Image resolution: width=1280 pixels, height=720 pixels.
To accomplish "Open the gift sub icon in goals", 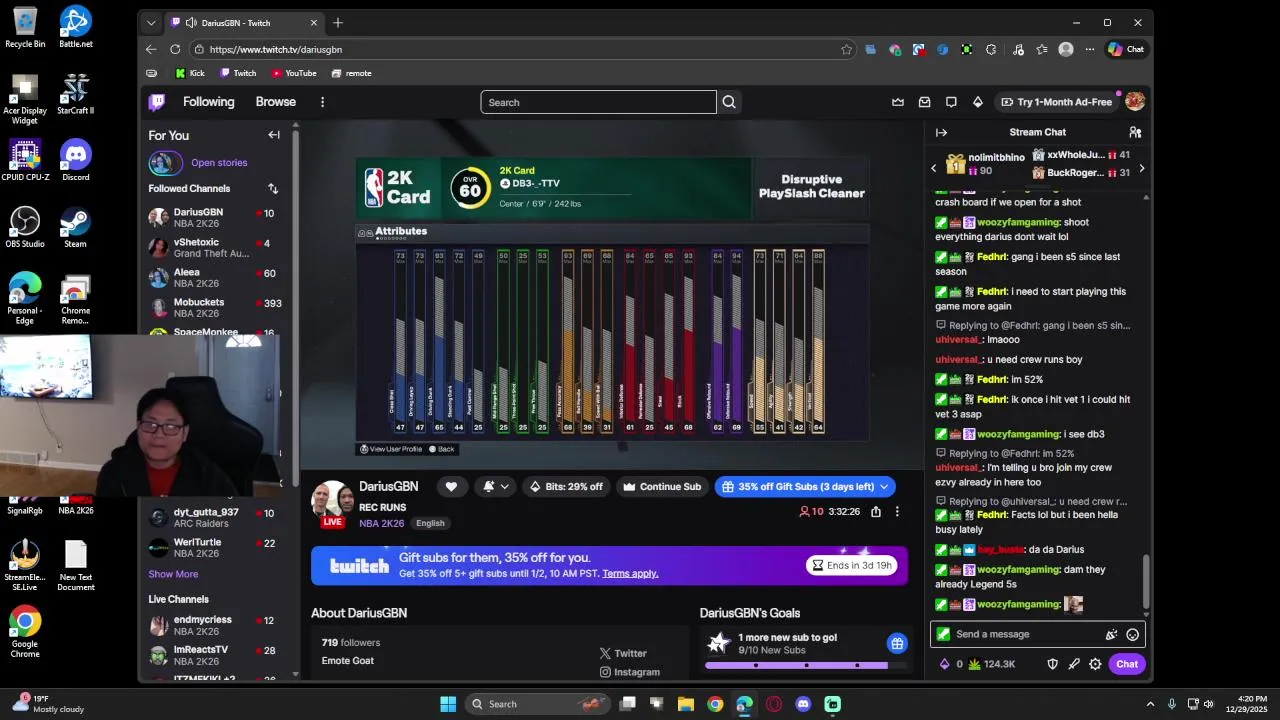I will coord(897,643).
